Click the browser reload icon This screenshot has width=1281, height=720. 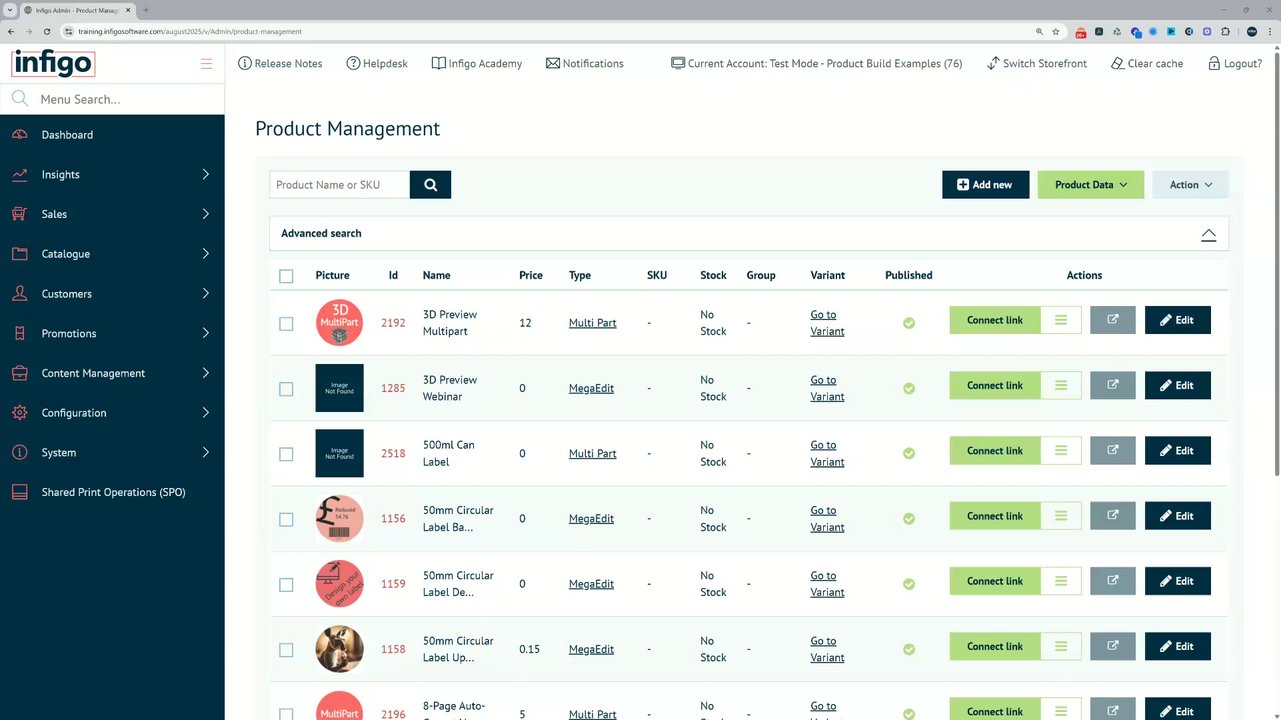[x=46, y=31]
